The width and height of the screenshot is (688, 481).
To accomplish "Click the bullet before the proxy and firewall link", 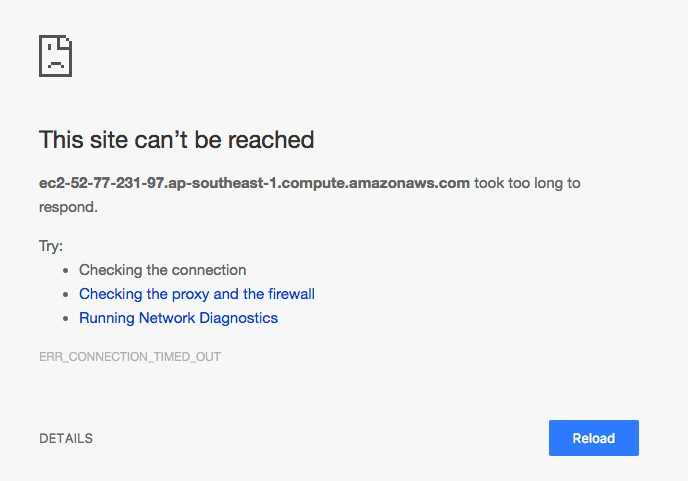I will pos(66,294).
